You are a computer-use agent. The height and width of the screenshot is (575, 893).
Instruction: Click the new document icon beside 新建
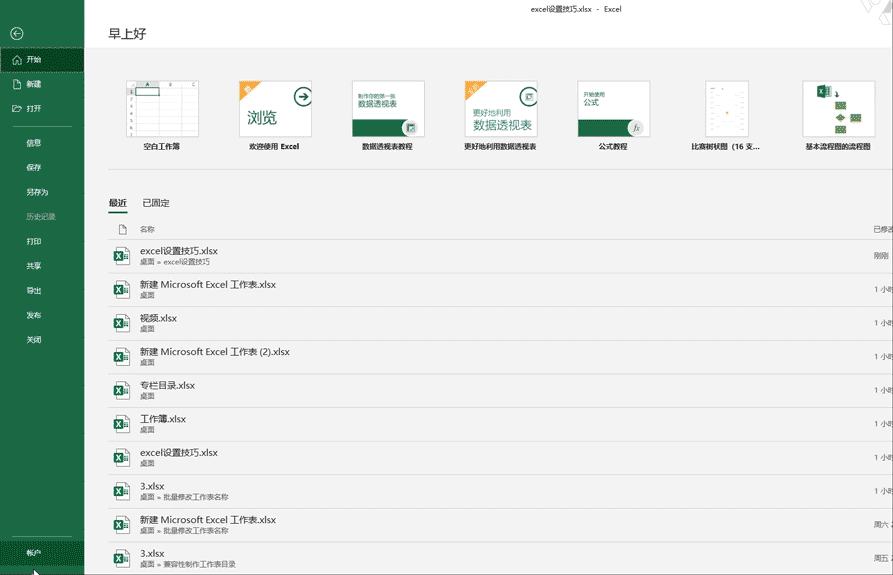point(17,84)
